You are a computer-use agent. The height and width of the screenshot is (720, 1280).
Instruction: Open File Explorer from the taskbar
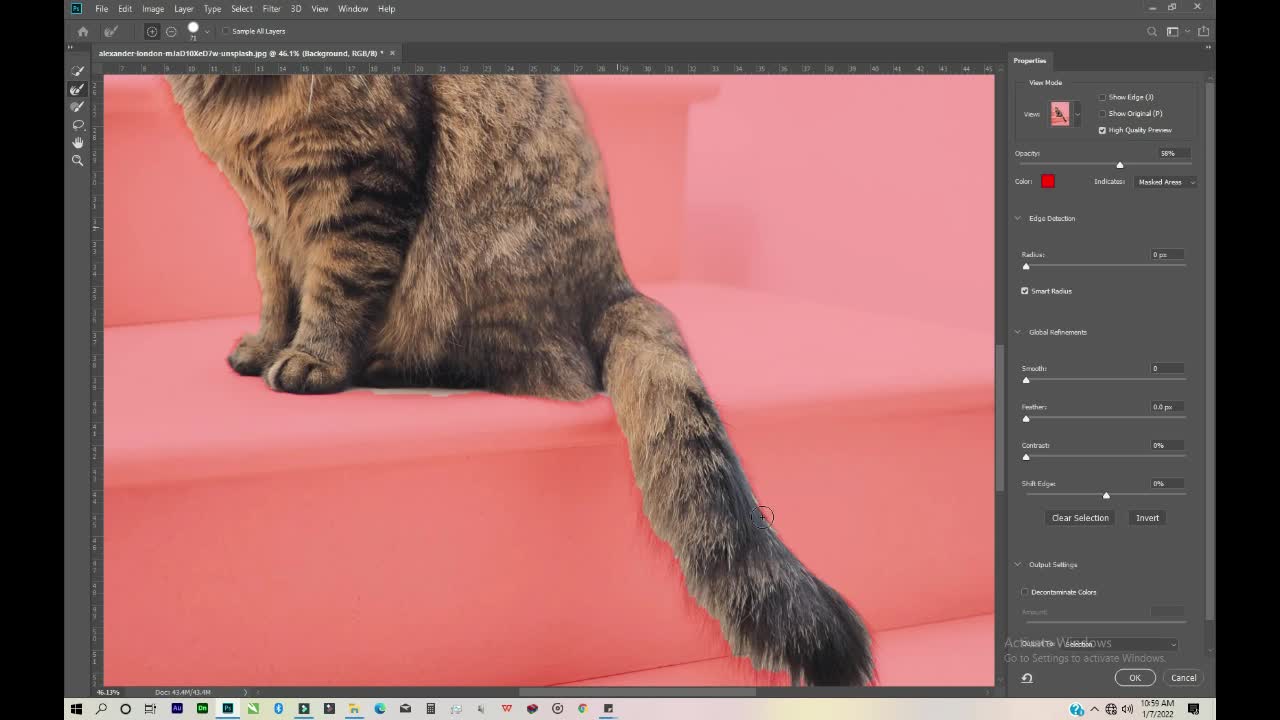[354, 709]
